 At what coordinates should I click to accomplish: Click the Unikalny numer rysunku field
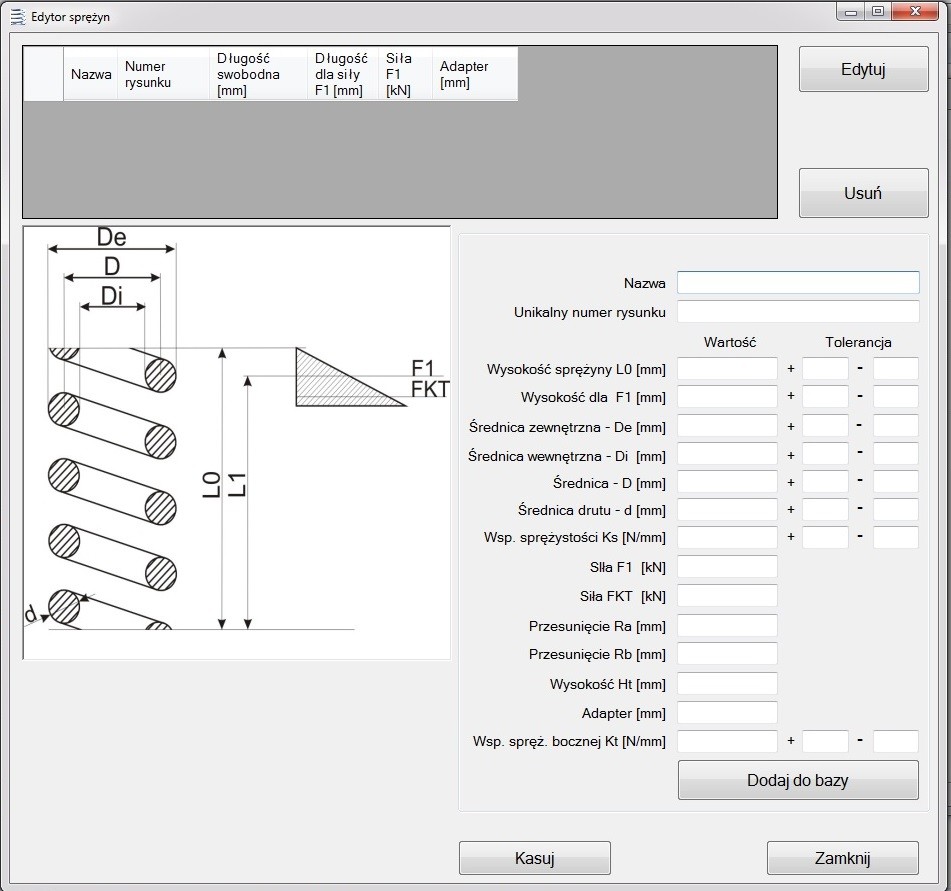[797, 312]
